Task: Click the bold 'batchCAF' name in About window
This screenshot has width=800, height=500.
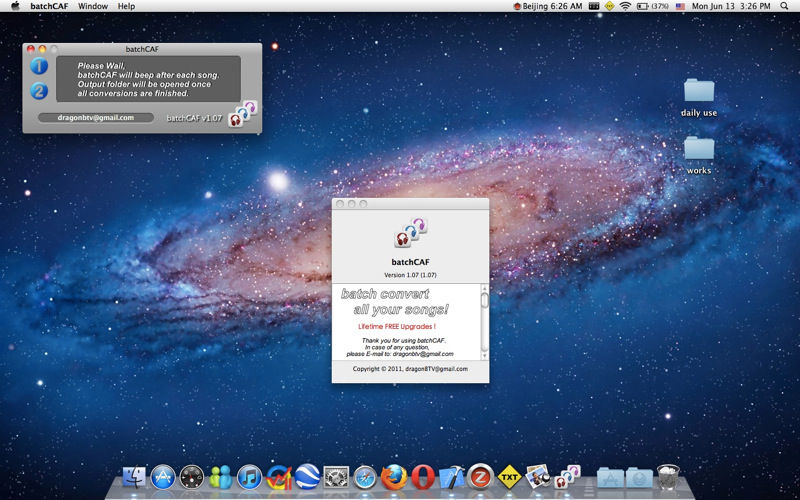Action: coord(410,262)
